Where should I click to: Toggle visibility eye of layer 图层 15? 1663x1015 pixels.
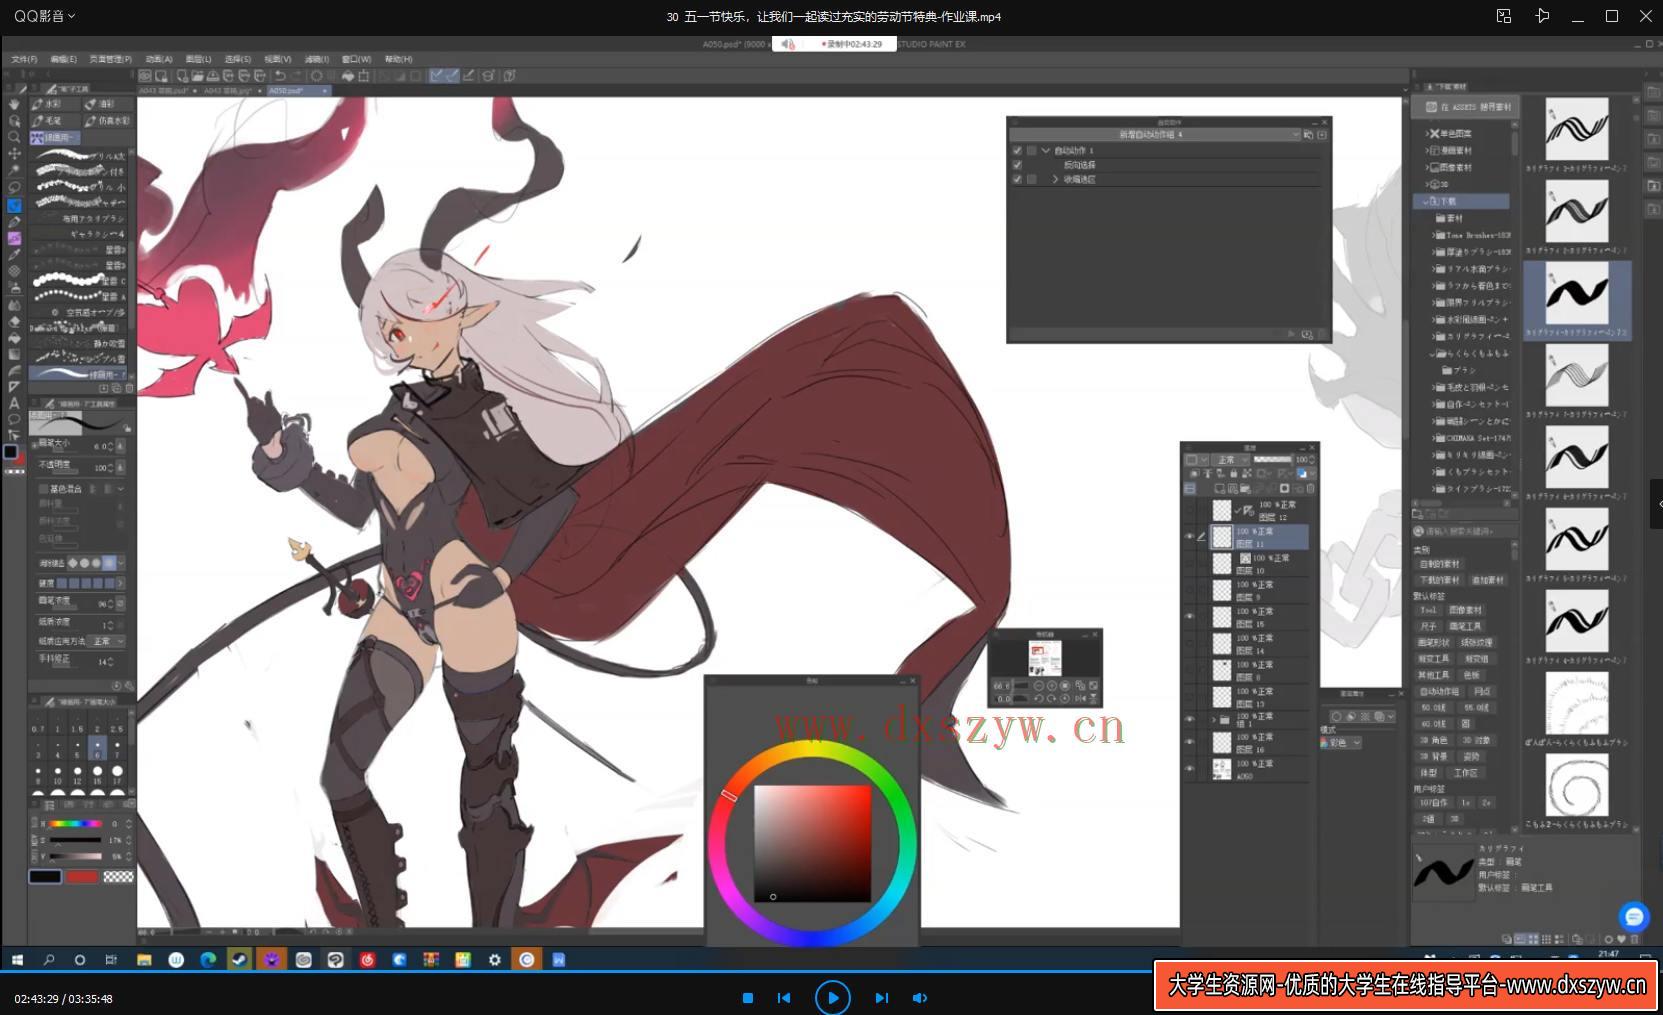pos(1189,616)
